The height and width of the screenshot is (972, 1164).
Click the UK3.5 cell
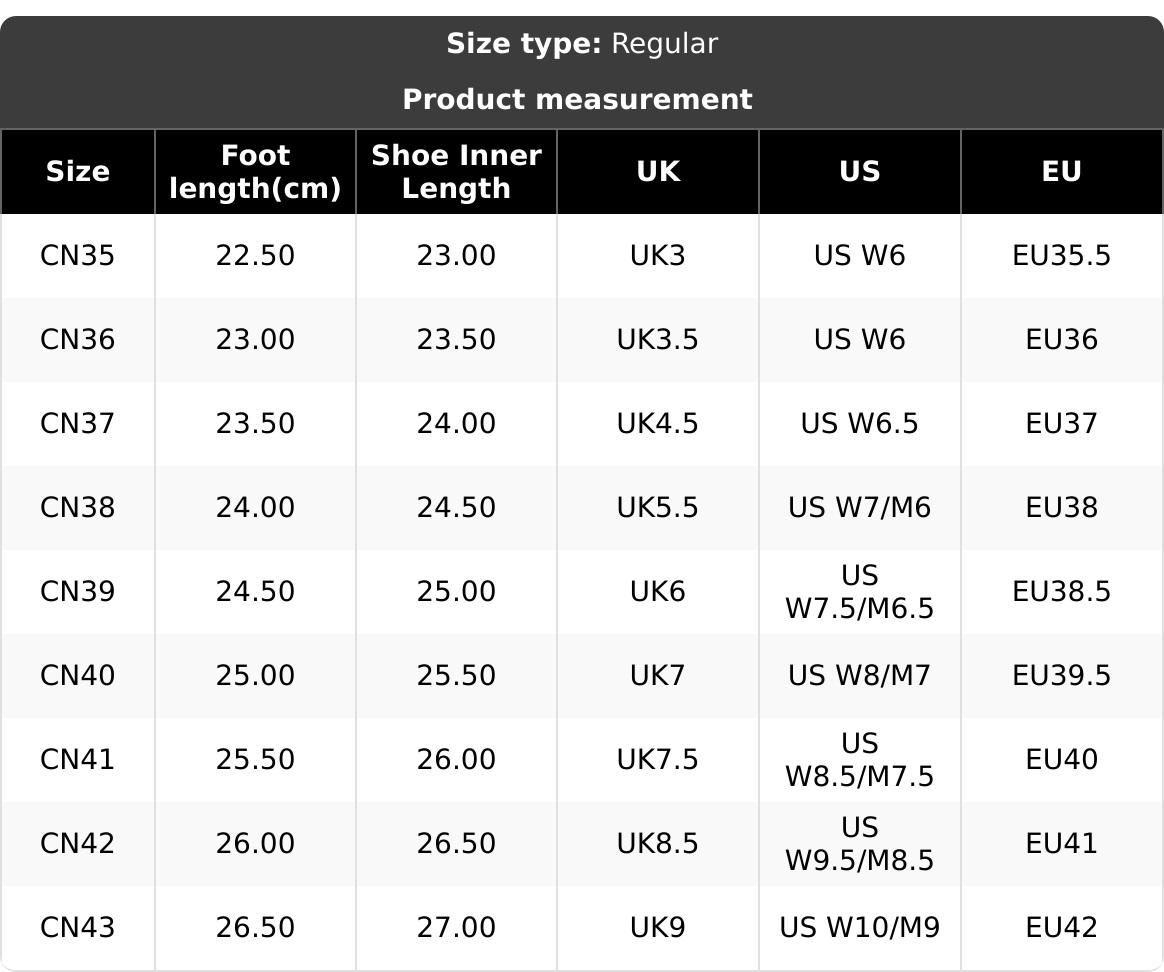(x=658, y=340)
